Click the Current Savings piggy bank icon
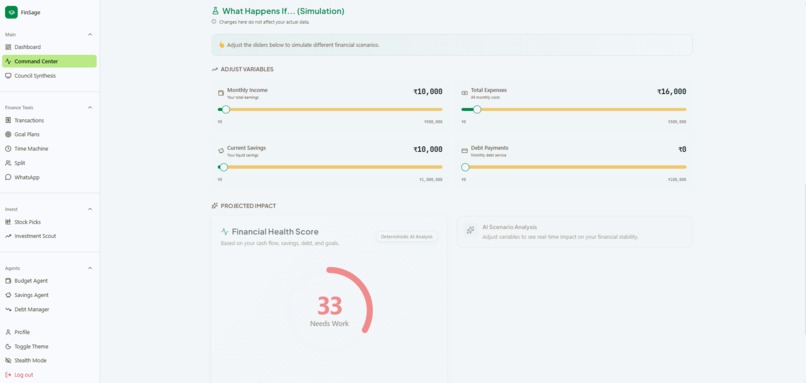Viewport: 806px width, 383px height. [221, 151]
